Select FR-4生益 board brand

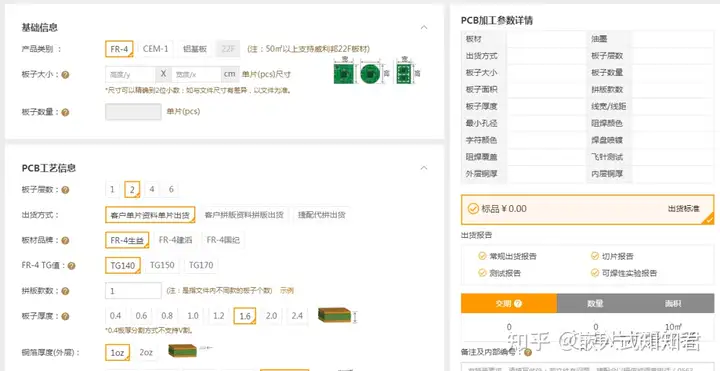(x=127, y=240)
